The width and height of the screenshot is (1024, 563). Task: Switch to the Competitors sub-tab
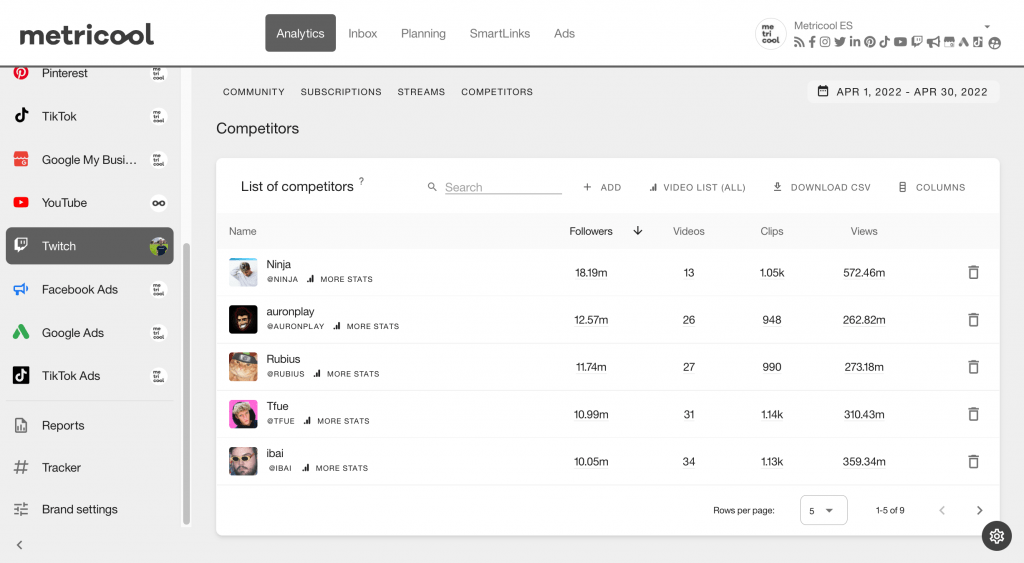497,92
